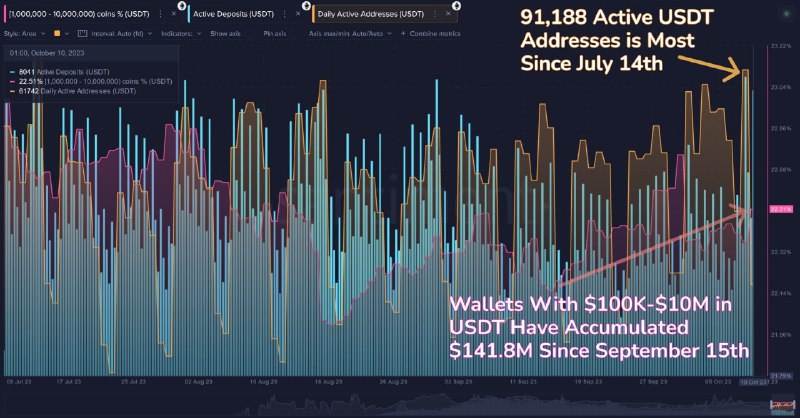
Task: Click the 09 Jul 23 date label
Action: pyautogui.click(x=19, y=382)
